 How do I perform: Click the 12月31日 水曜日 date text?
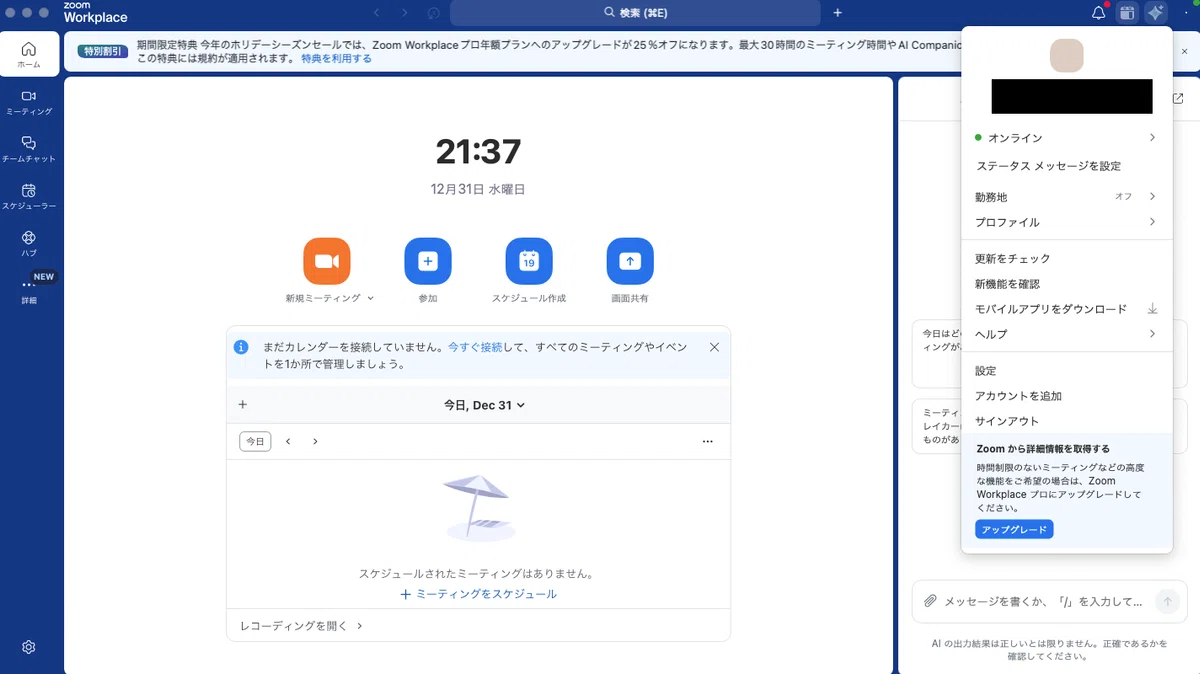point(478,189)
